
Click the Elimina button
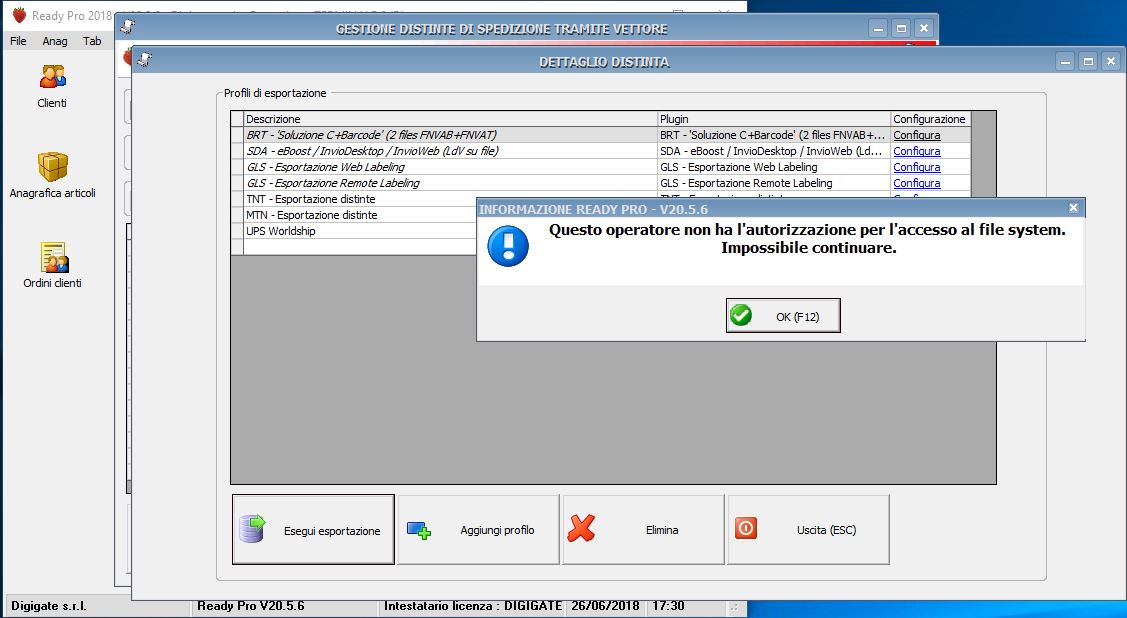643,530
